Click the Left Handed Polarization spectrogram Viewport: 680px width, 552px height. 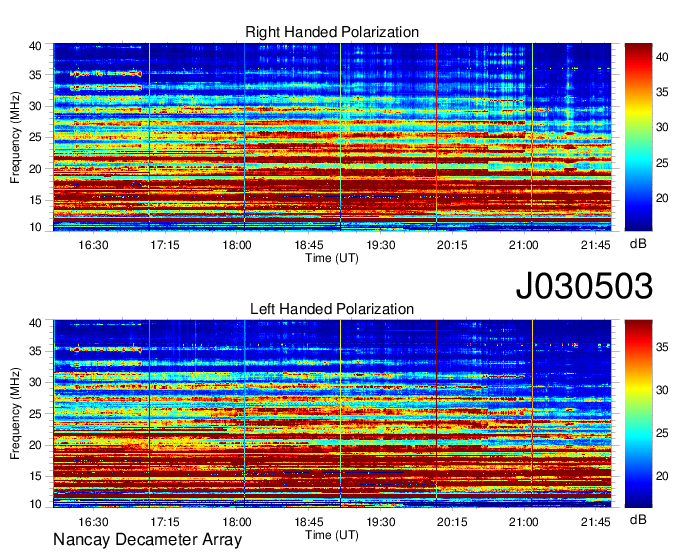pos(332,414)
